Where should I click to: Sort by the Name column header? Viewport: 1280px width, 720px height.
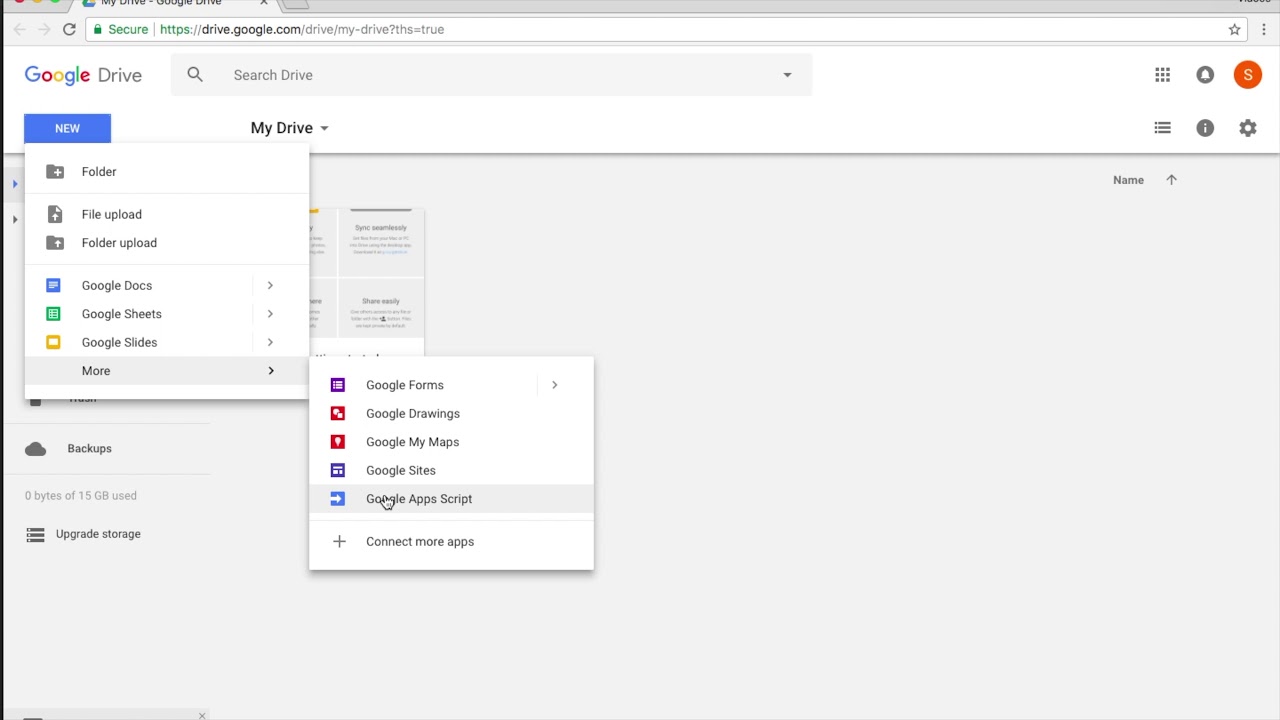pyautogui.click(x=1128, y=180)
